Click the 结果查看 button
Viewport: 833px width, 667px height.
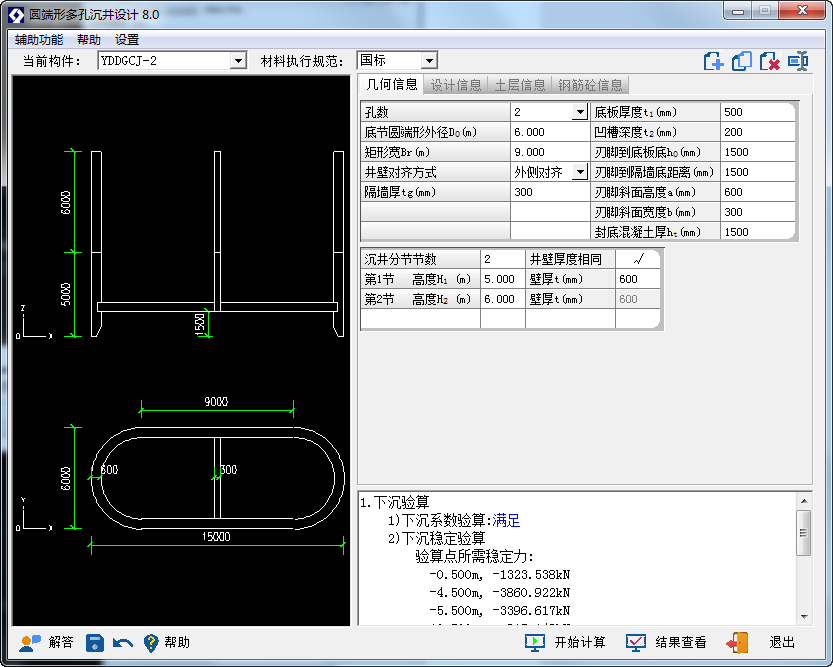pos(666,643)
